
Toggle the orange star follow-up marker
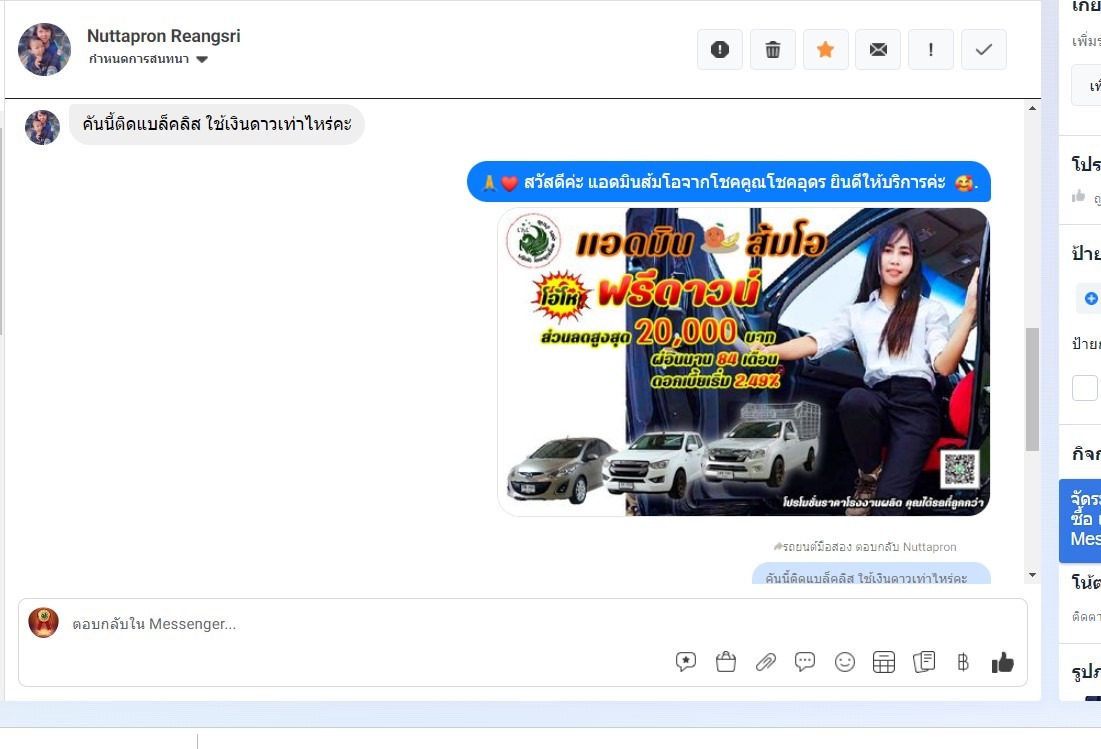(x=825, y=50)
